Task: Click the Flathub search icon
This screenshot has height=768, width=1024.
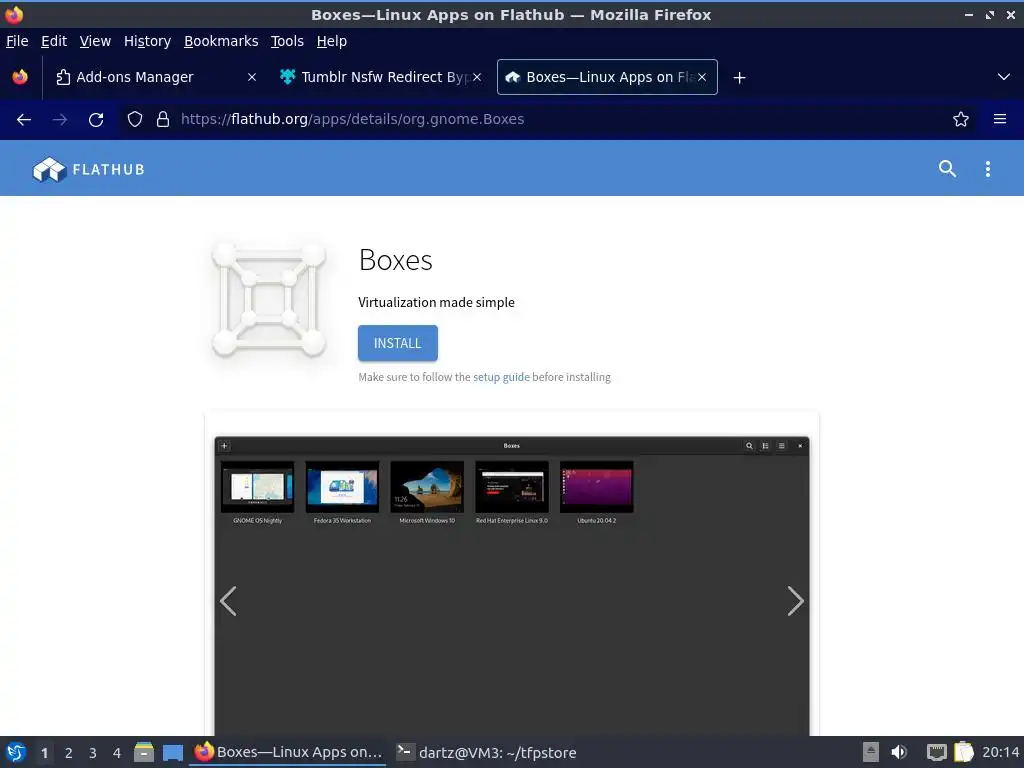Action: pyautogui.click(x=948, y=169)
